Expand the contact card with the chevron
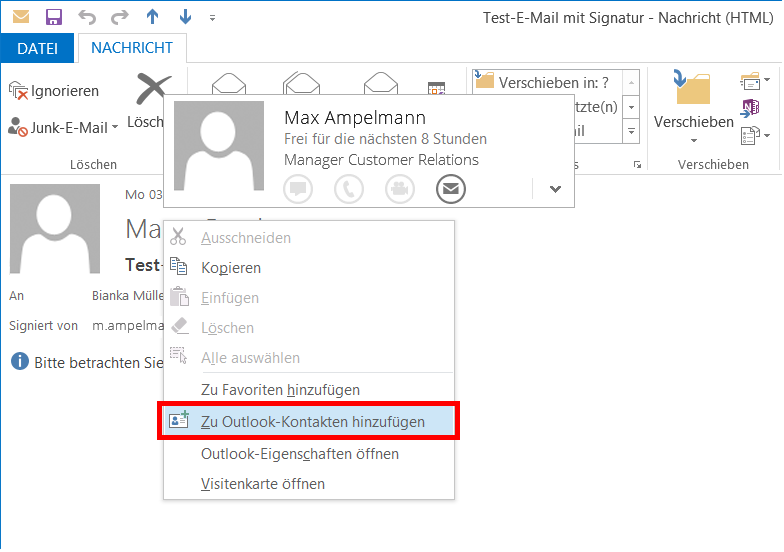 [555, 189]
